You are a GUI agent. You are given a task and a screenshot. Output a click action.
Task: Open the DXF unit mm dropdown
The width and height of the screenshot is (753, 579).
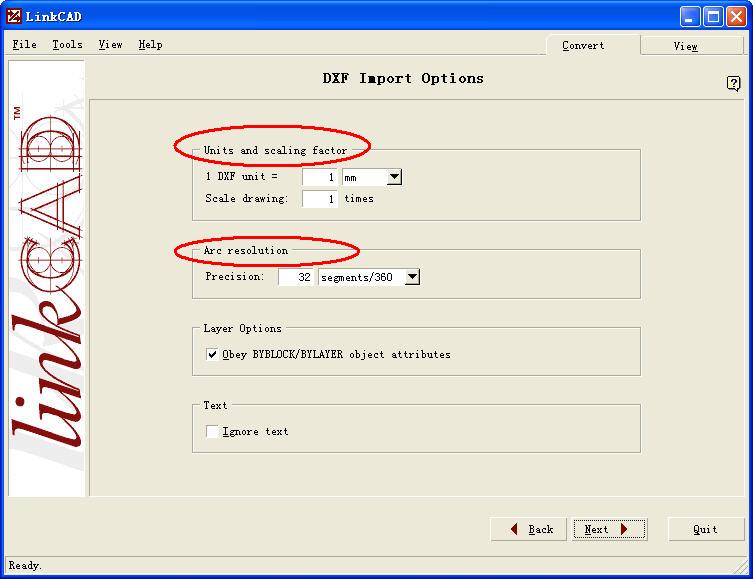[393, 177]
